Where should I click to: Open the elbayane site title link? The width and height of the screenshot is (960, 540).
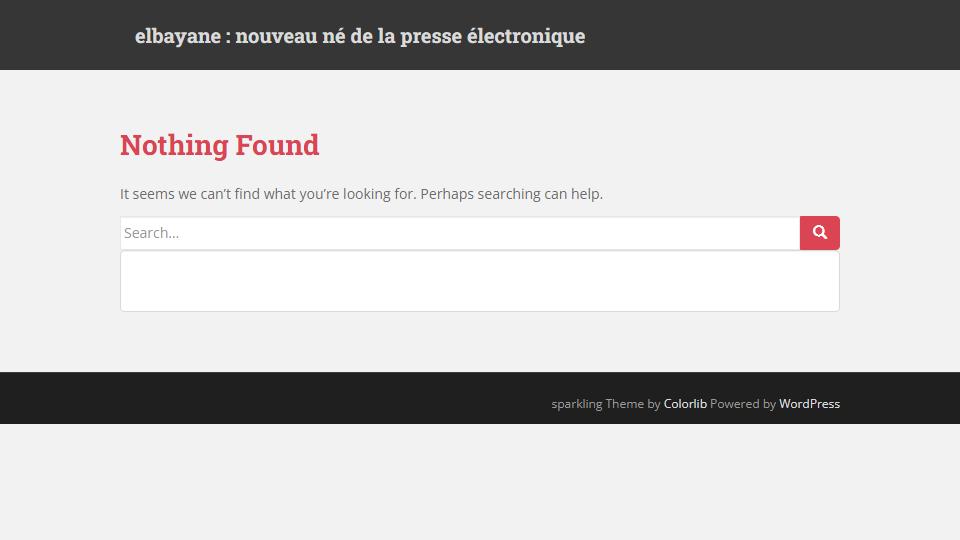coord(360,36)
